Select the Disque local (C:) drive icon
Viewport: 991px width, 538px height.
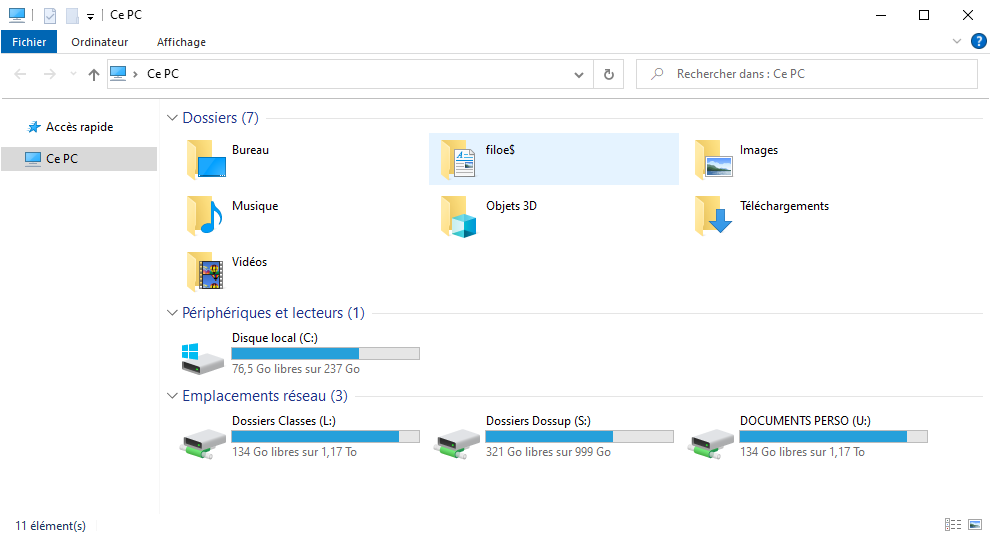click(x=202, y=358)
